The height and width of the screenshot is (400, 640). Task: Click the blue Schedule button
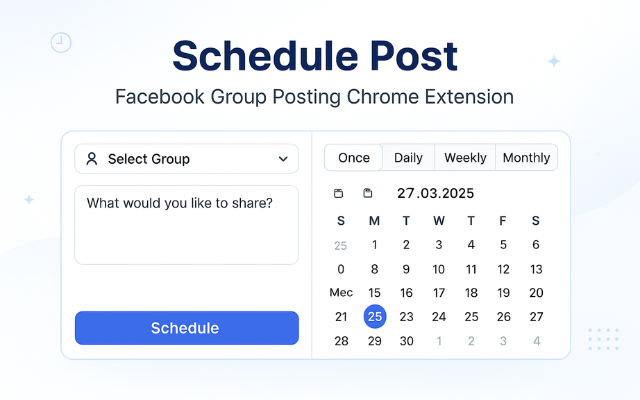tap(187, 328)
